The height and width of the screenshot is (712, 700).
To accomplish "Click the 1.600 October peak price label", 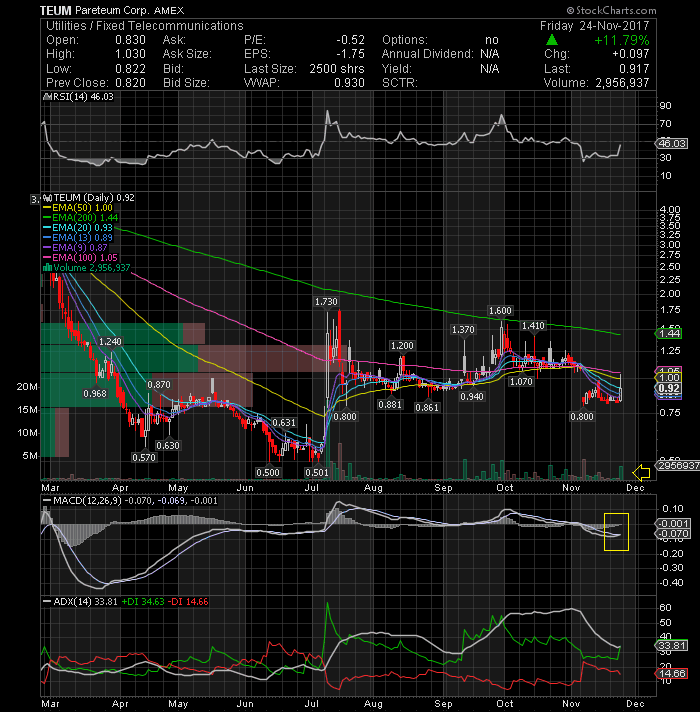I will 500,311.
